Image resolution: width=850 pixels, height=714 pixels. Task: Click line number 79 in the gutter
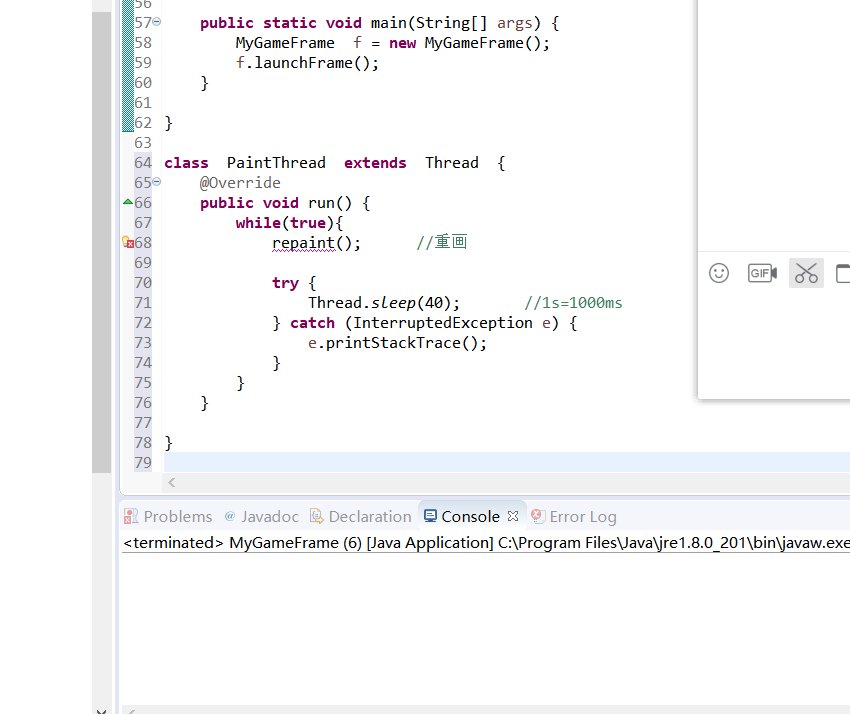tap(143, 462)
